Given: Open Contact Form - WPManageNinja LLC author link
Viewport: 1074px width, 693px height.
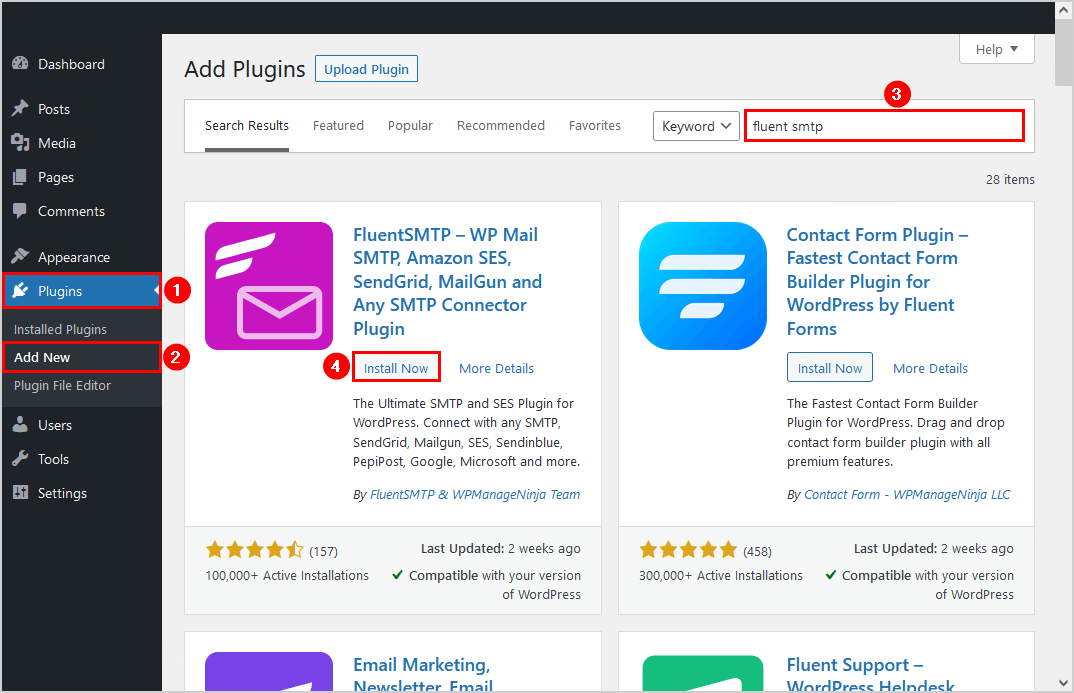Looking at the screenshot, I should 907,494.
